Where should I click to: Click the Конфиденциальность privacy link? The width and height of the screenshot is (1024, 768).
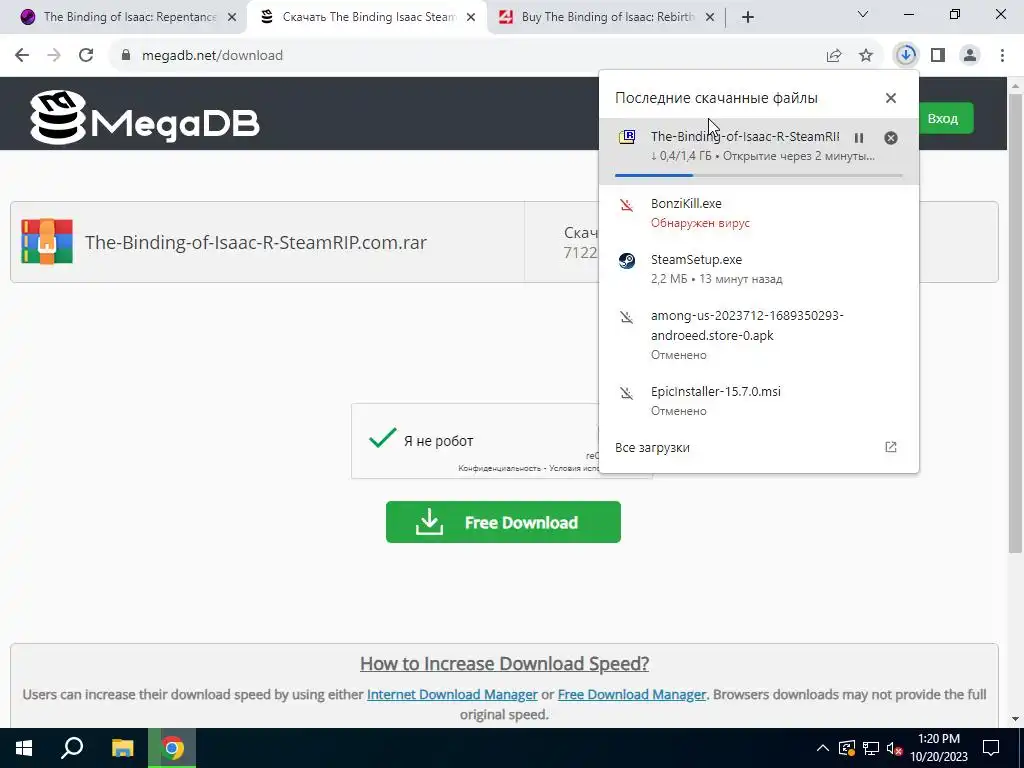(x=500, y=468)
